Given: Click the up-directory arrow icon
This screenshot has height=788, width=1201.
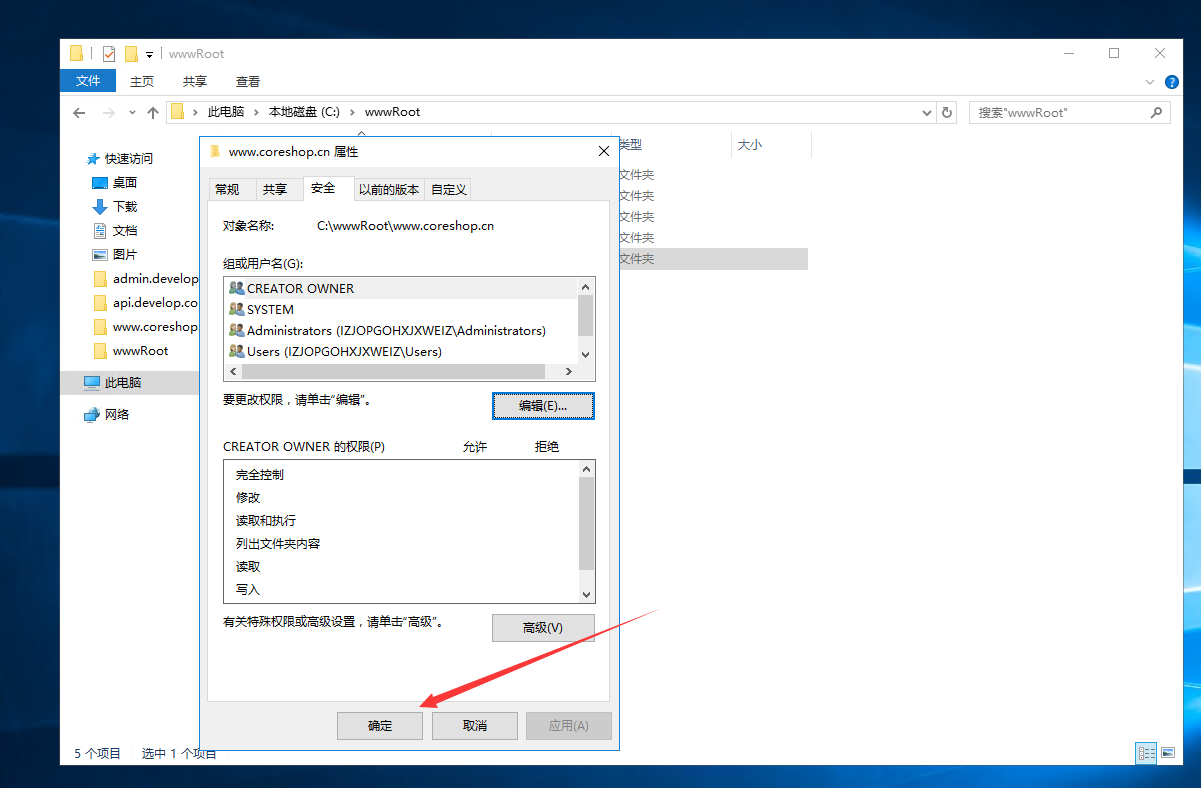Looking at the screenshot, I should [153, 113].
